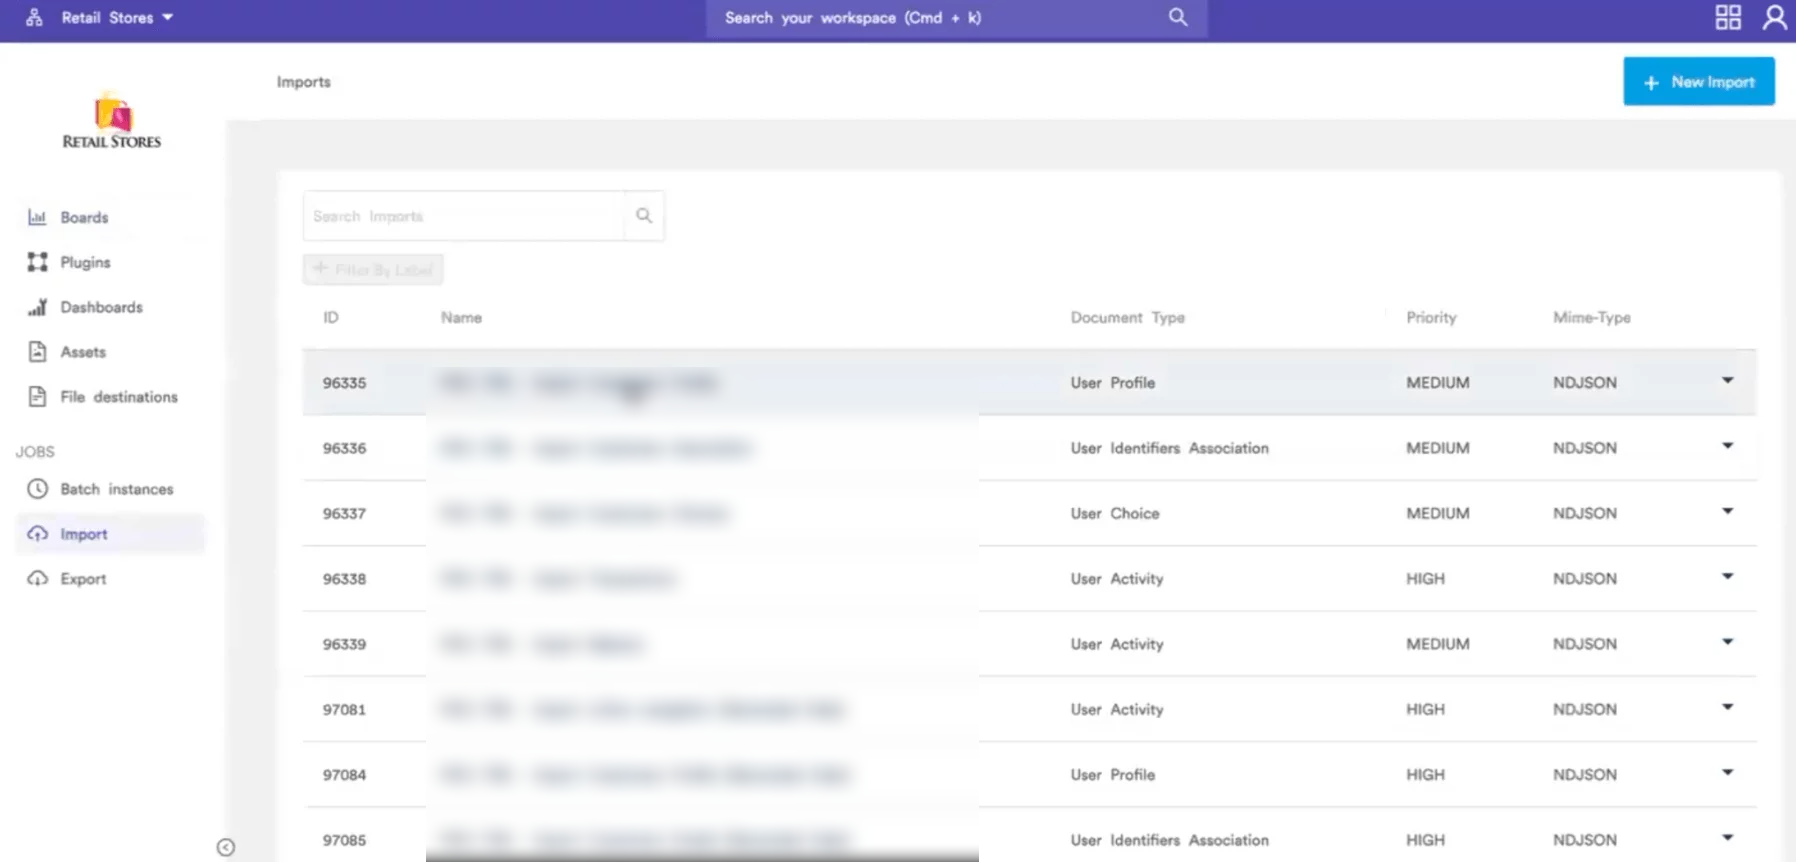Viewport: 1796px width, 862px height.
Task: Click the Boards chart icon
Action: pyautogui.click(x=37, y=217)
